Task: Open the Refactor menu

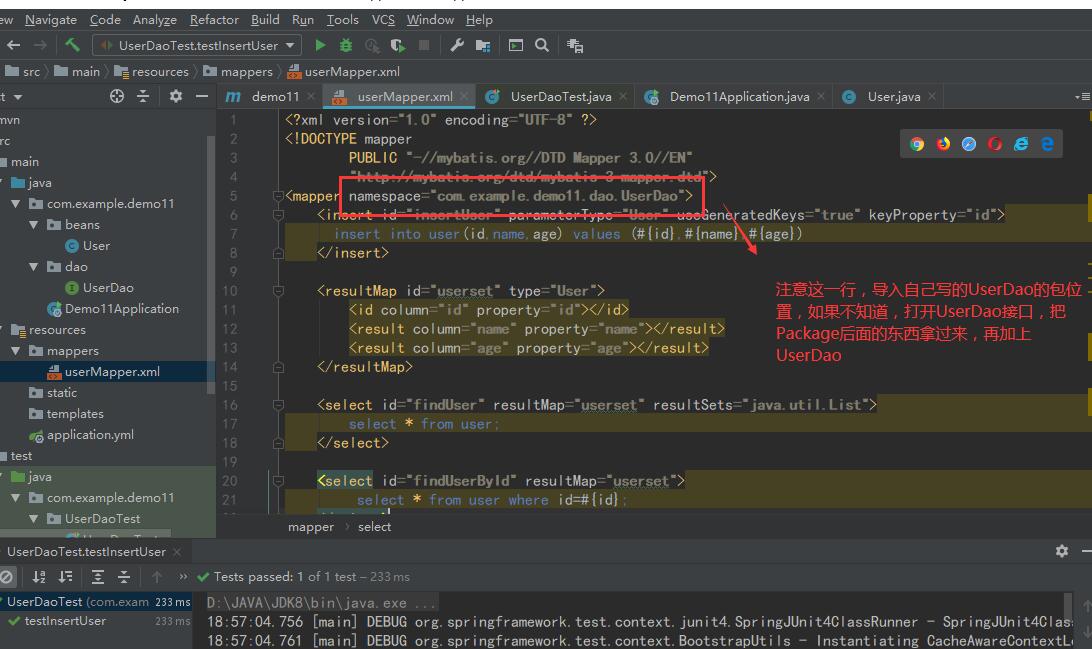Action: 214,19
